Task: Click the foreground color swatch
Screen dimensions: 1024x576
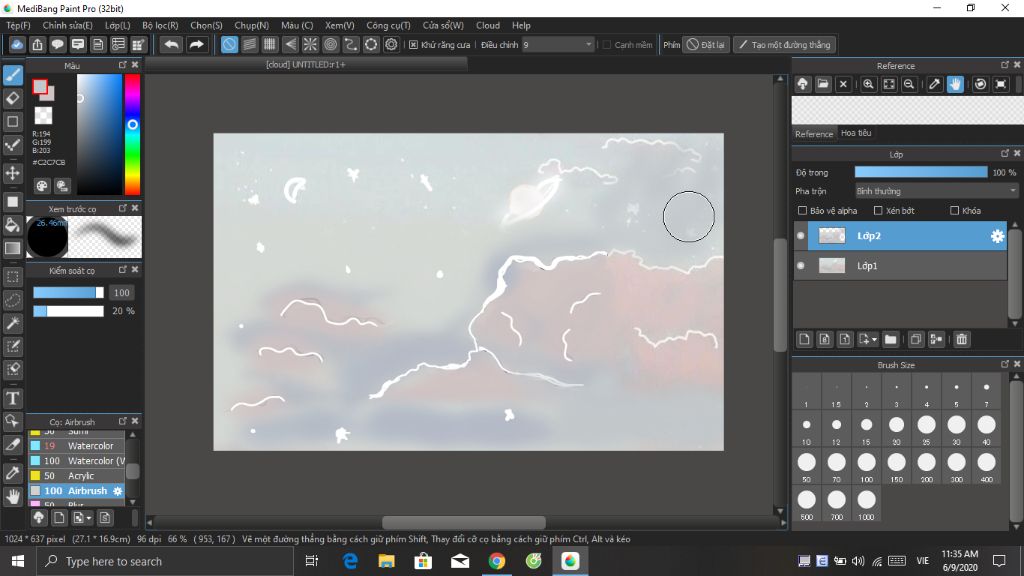Action: coord(40,86)
